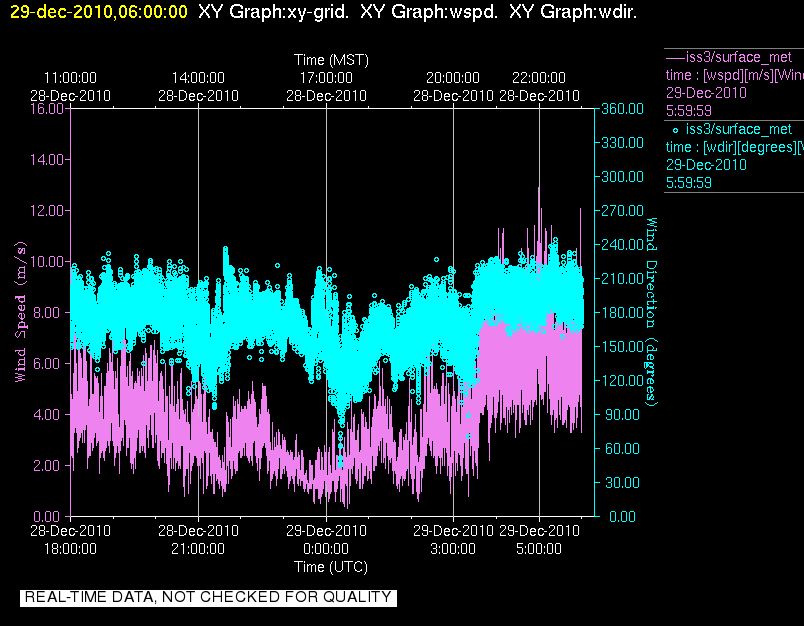Click the 90.00 wind direction tick label
The height and width of the screenshot is (626, 804).
[622, 414]
